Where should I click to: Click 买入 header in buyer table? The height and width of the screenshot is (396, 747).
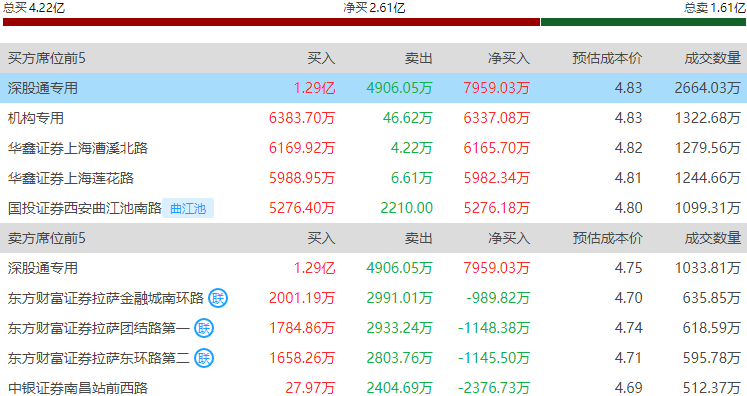point(321,58)
